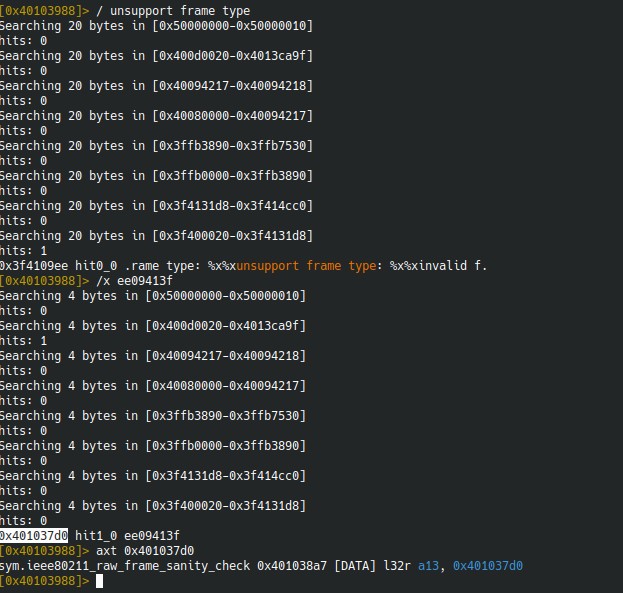The height and width of the screenshot is (593, 623).
Task: Click range '[0x3ffb0000-0x3ffb3890]' in 20 bytes search
Action: pos(233,176)
